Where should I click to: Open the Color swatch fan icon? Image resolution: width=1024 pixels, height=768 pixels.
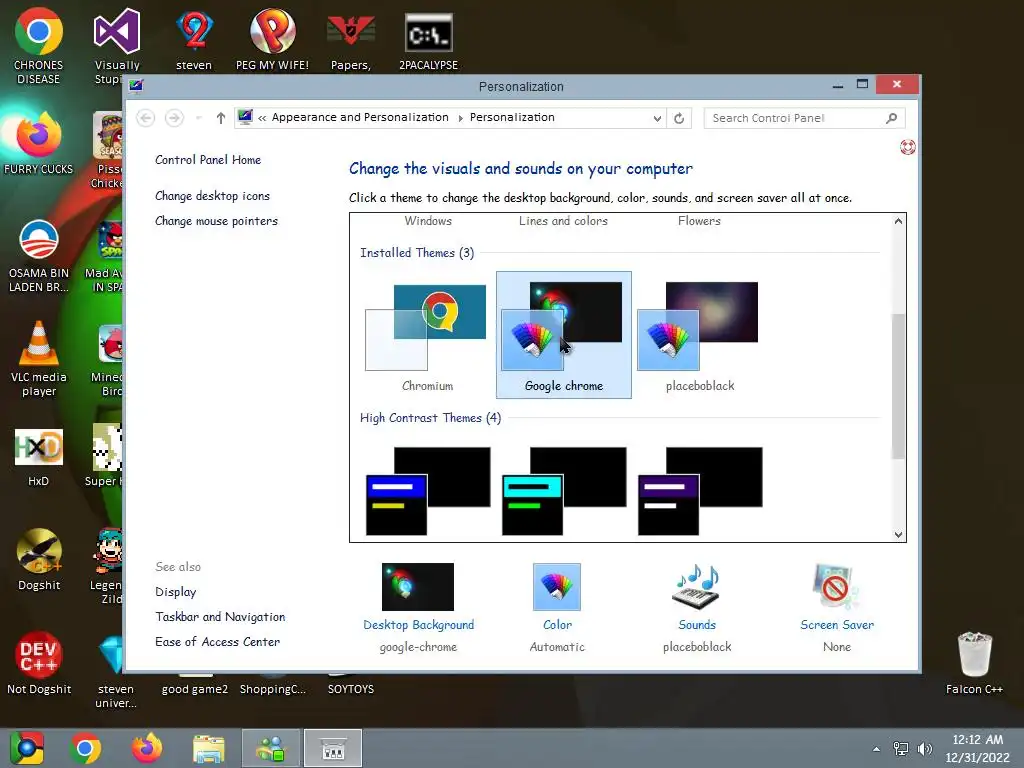tap(557, 586)
